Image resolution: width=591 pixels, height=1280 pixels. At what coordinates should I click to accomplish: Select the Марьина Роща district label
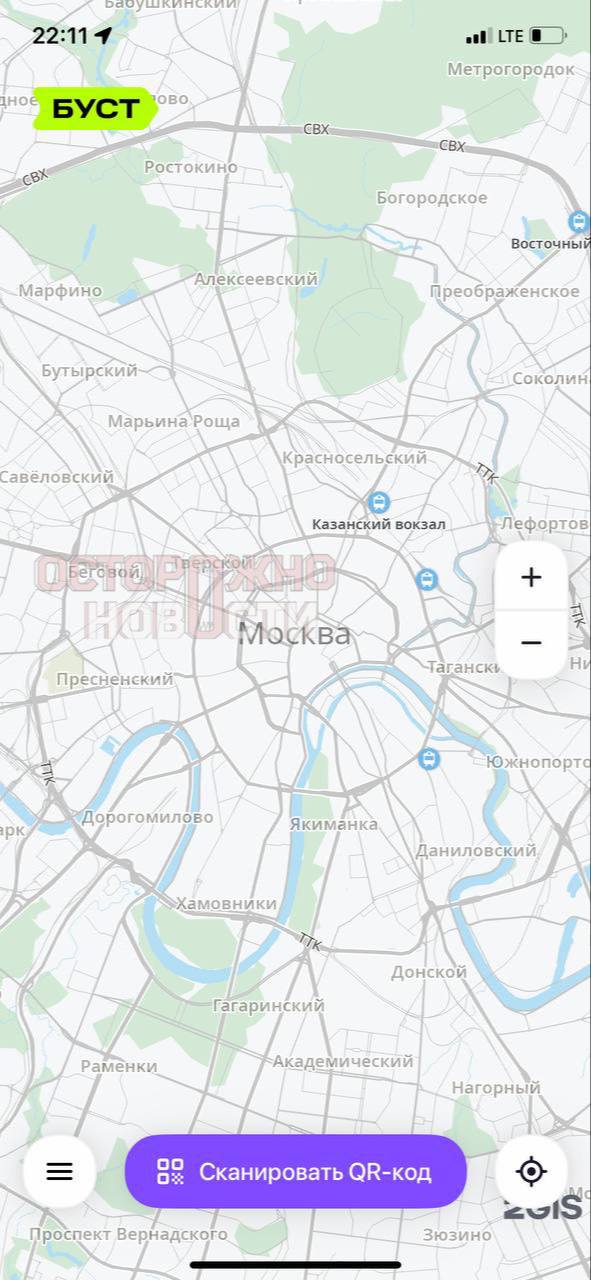[x=174, y=421]
